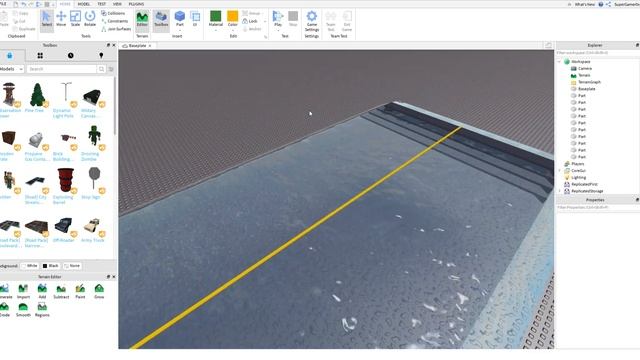640x360 pixels.
Task: Select the Terrain Subtract tool
Action: pos(61,291)
